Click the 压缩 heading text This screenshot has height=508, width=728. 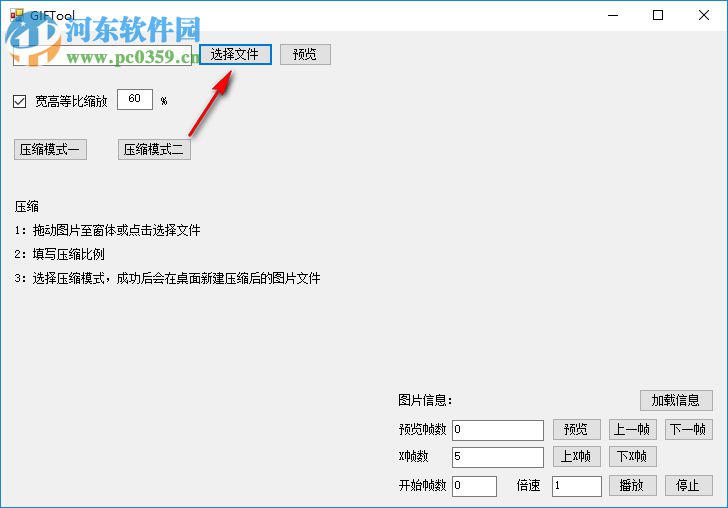(26, 207)
